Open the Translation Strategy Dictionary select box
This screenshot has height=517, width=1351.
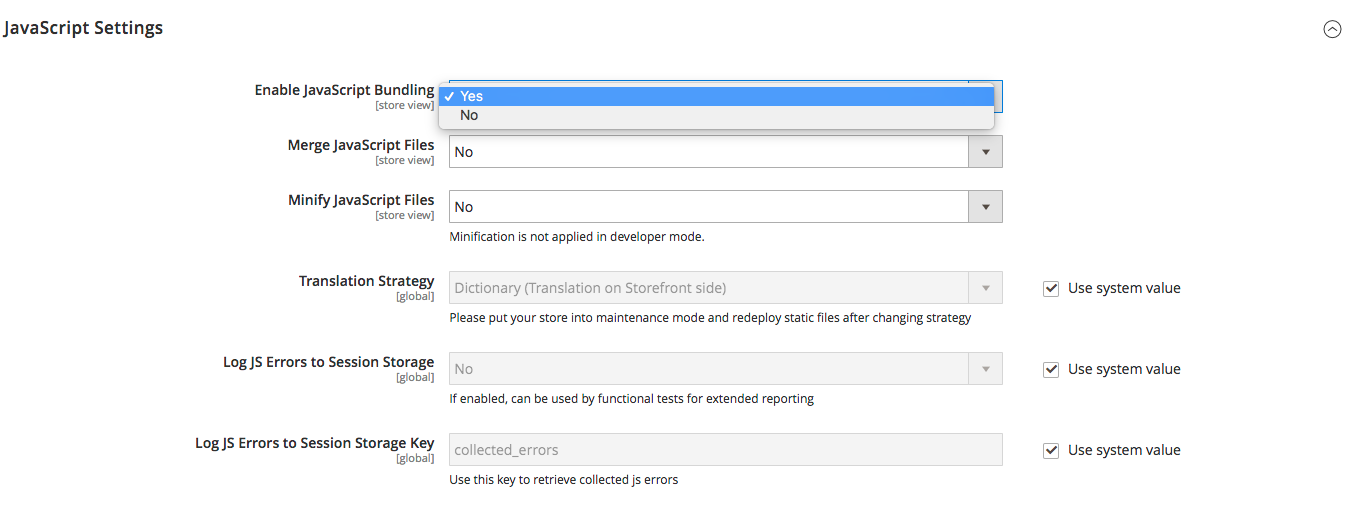[725, 288]
